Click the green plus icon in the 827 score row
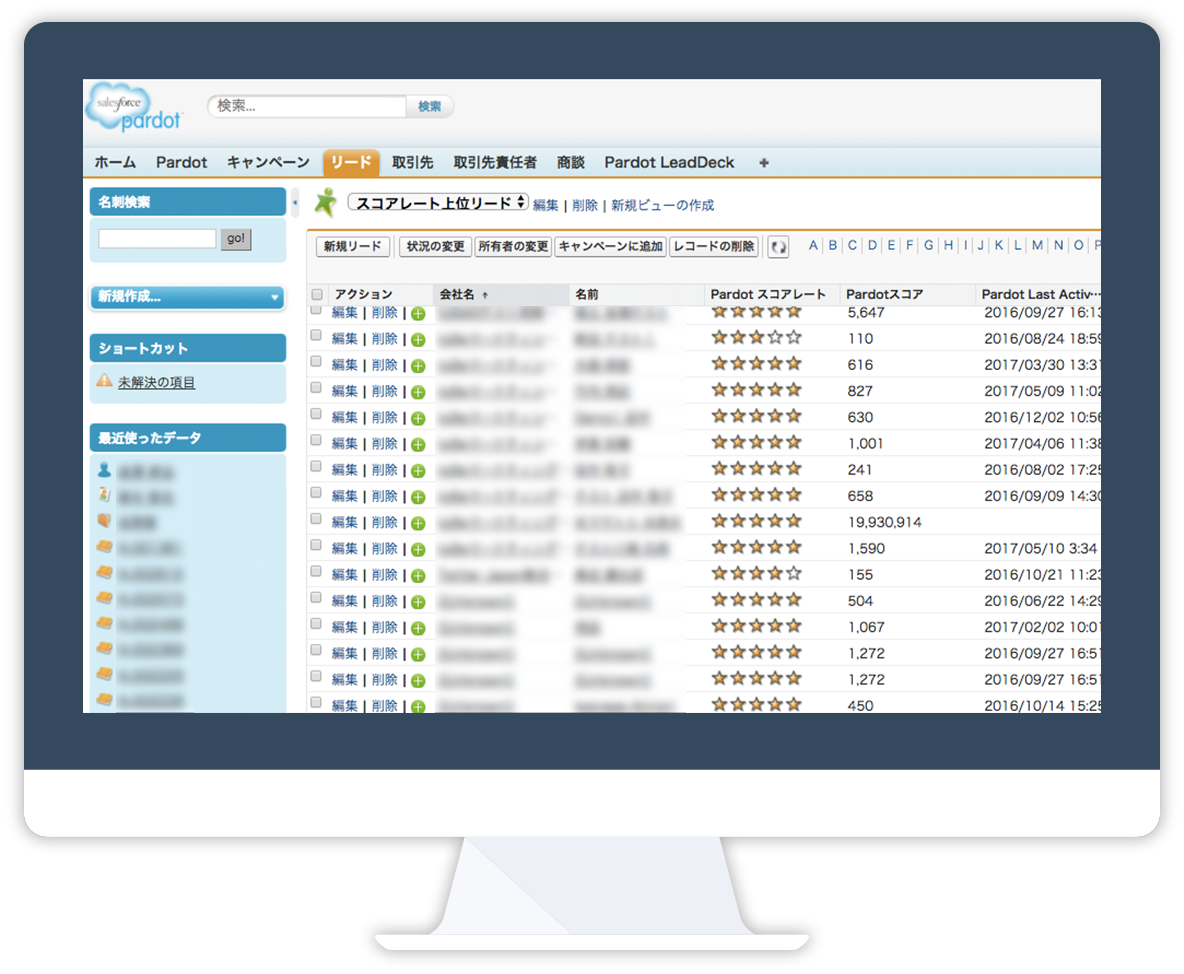The image size is (1184, 974). coord(418,393)
